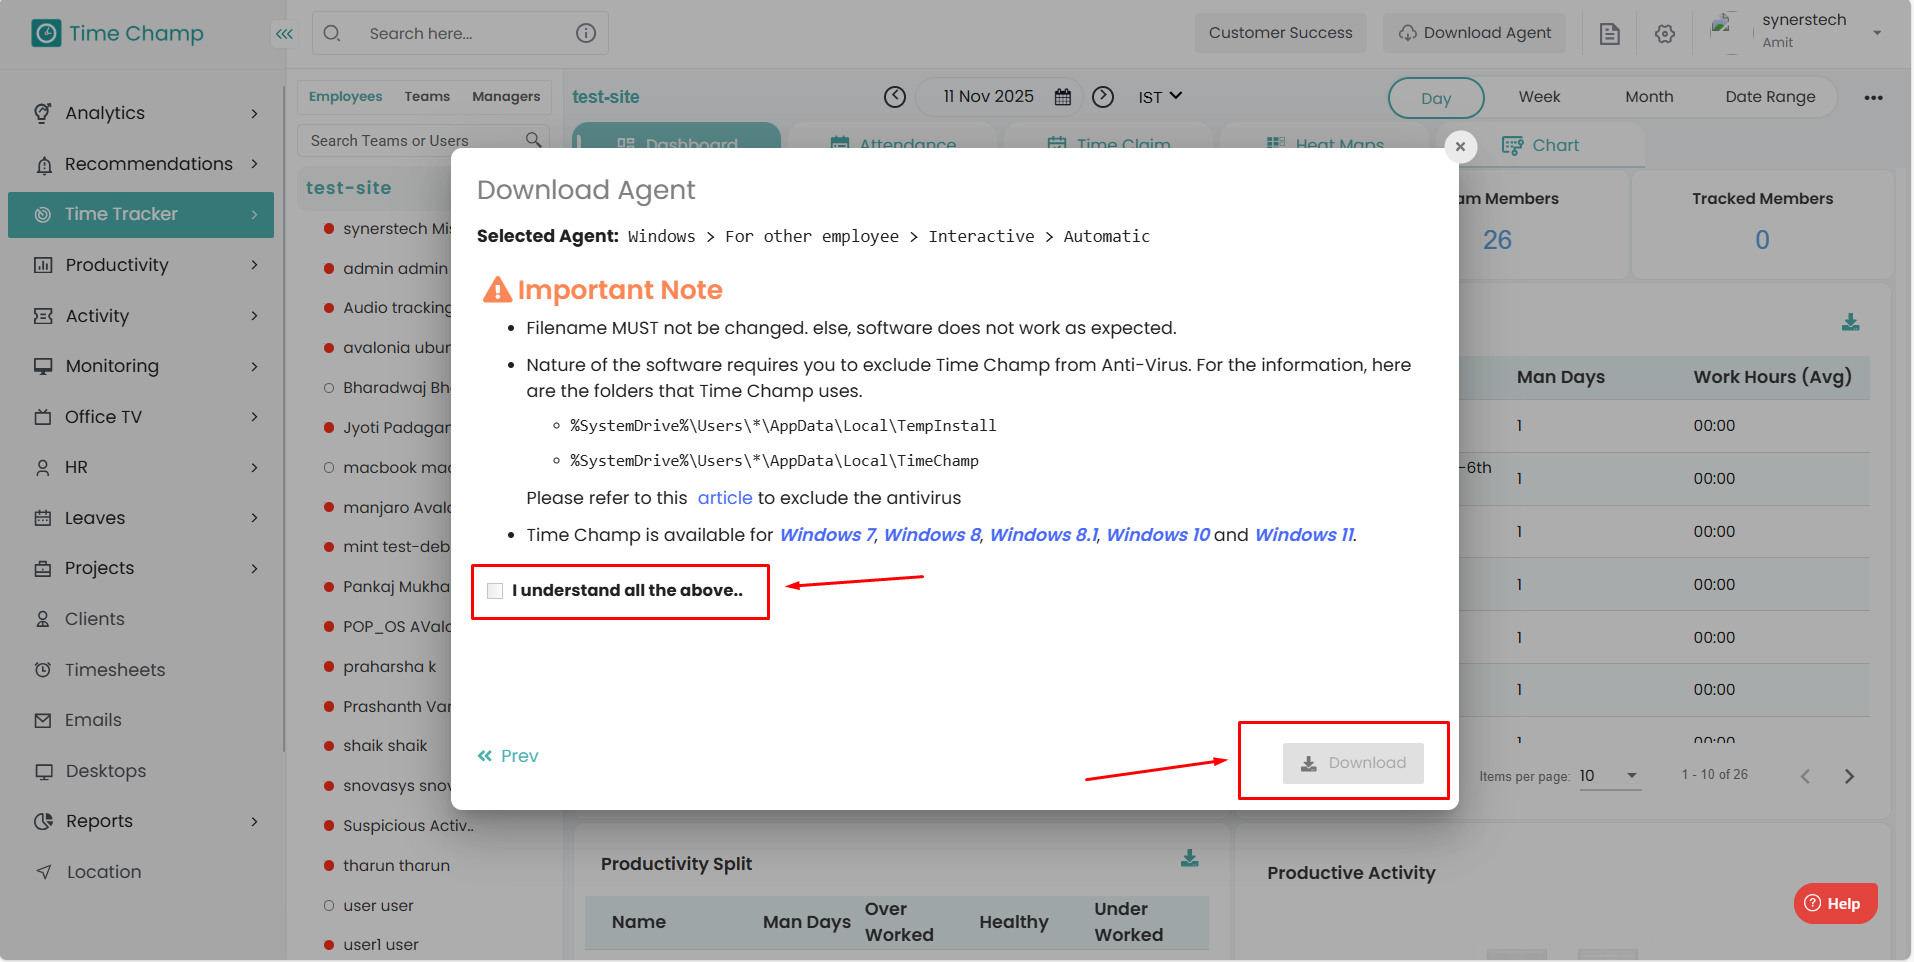Click the Download button in dialog
This screenshot has height=962, width=1914.
1353,763
